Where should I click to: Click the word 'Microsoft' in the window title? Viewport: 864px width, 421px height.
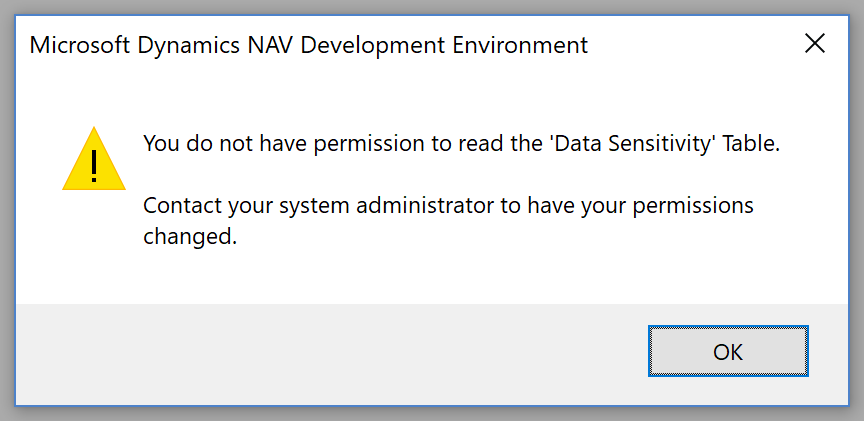click(x=80, y=45)
